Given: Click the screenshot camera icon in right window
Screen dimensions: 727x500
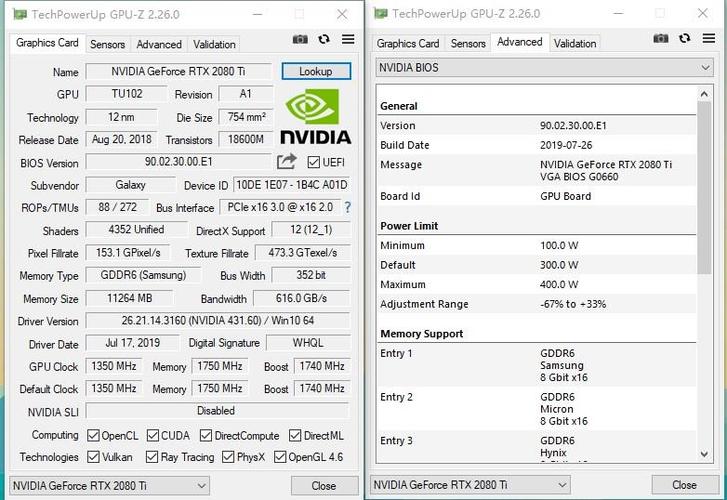Looking at the screenshot, I should click(661, 38).
